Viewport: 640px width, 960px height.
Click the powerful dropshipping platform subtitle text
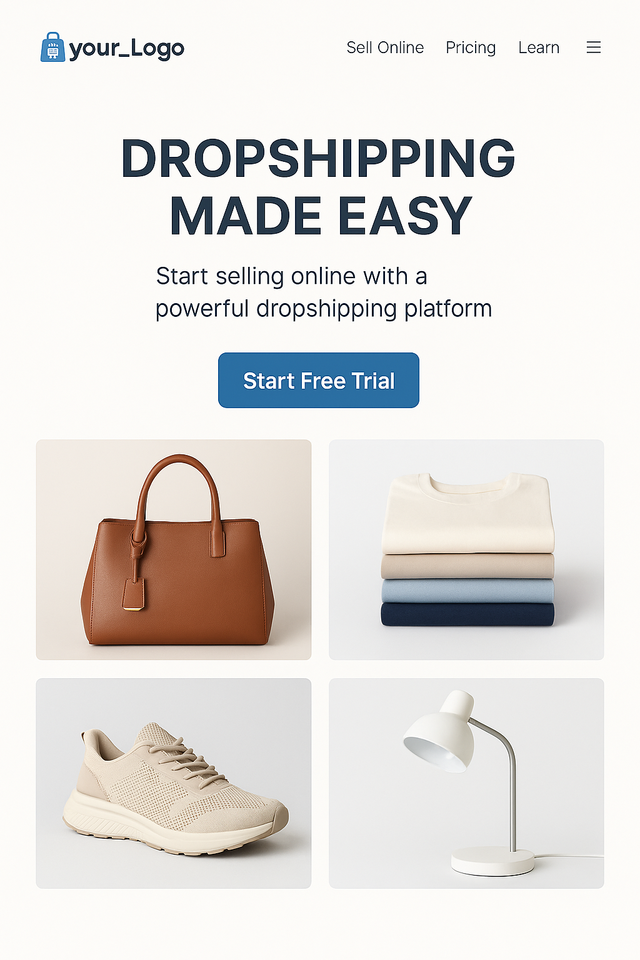pyautogui.click(x=323, y=308)
